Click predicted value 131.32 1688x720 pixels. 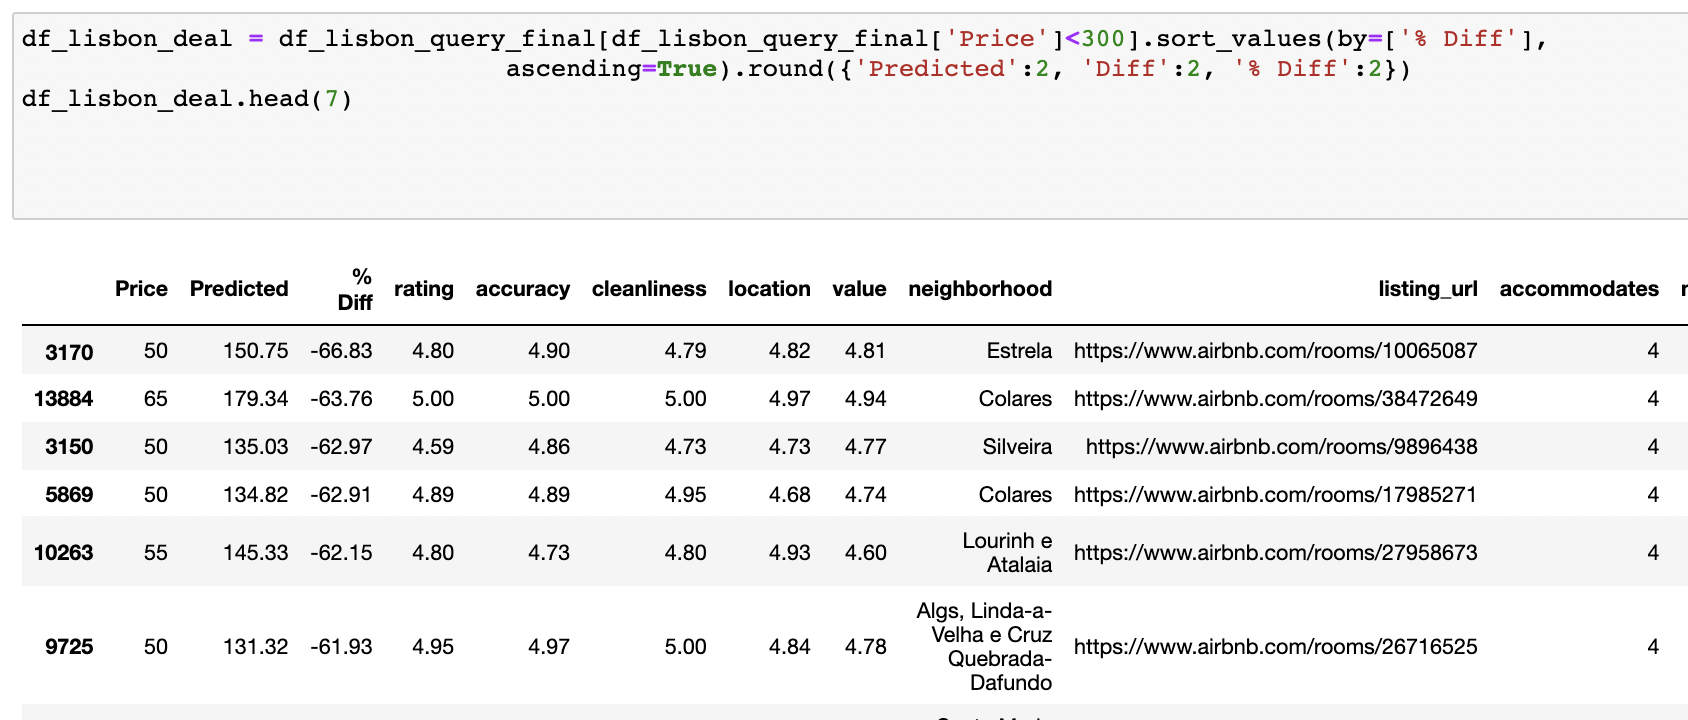point(256,647)
